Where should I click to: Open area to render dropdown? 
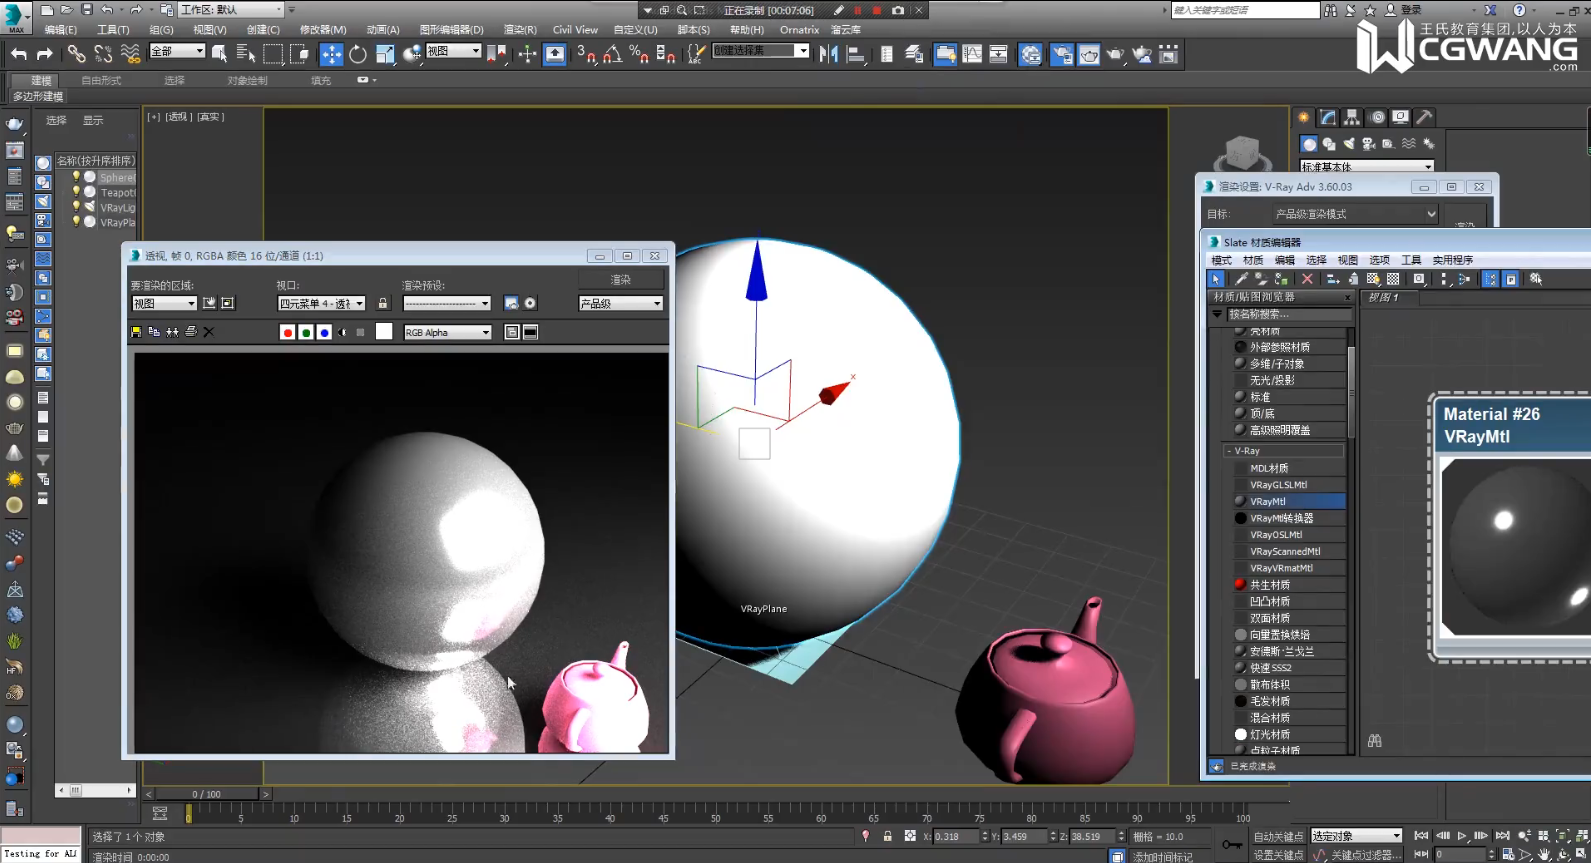pyautogui.click(x=164, y=303)
